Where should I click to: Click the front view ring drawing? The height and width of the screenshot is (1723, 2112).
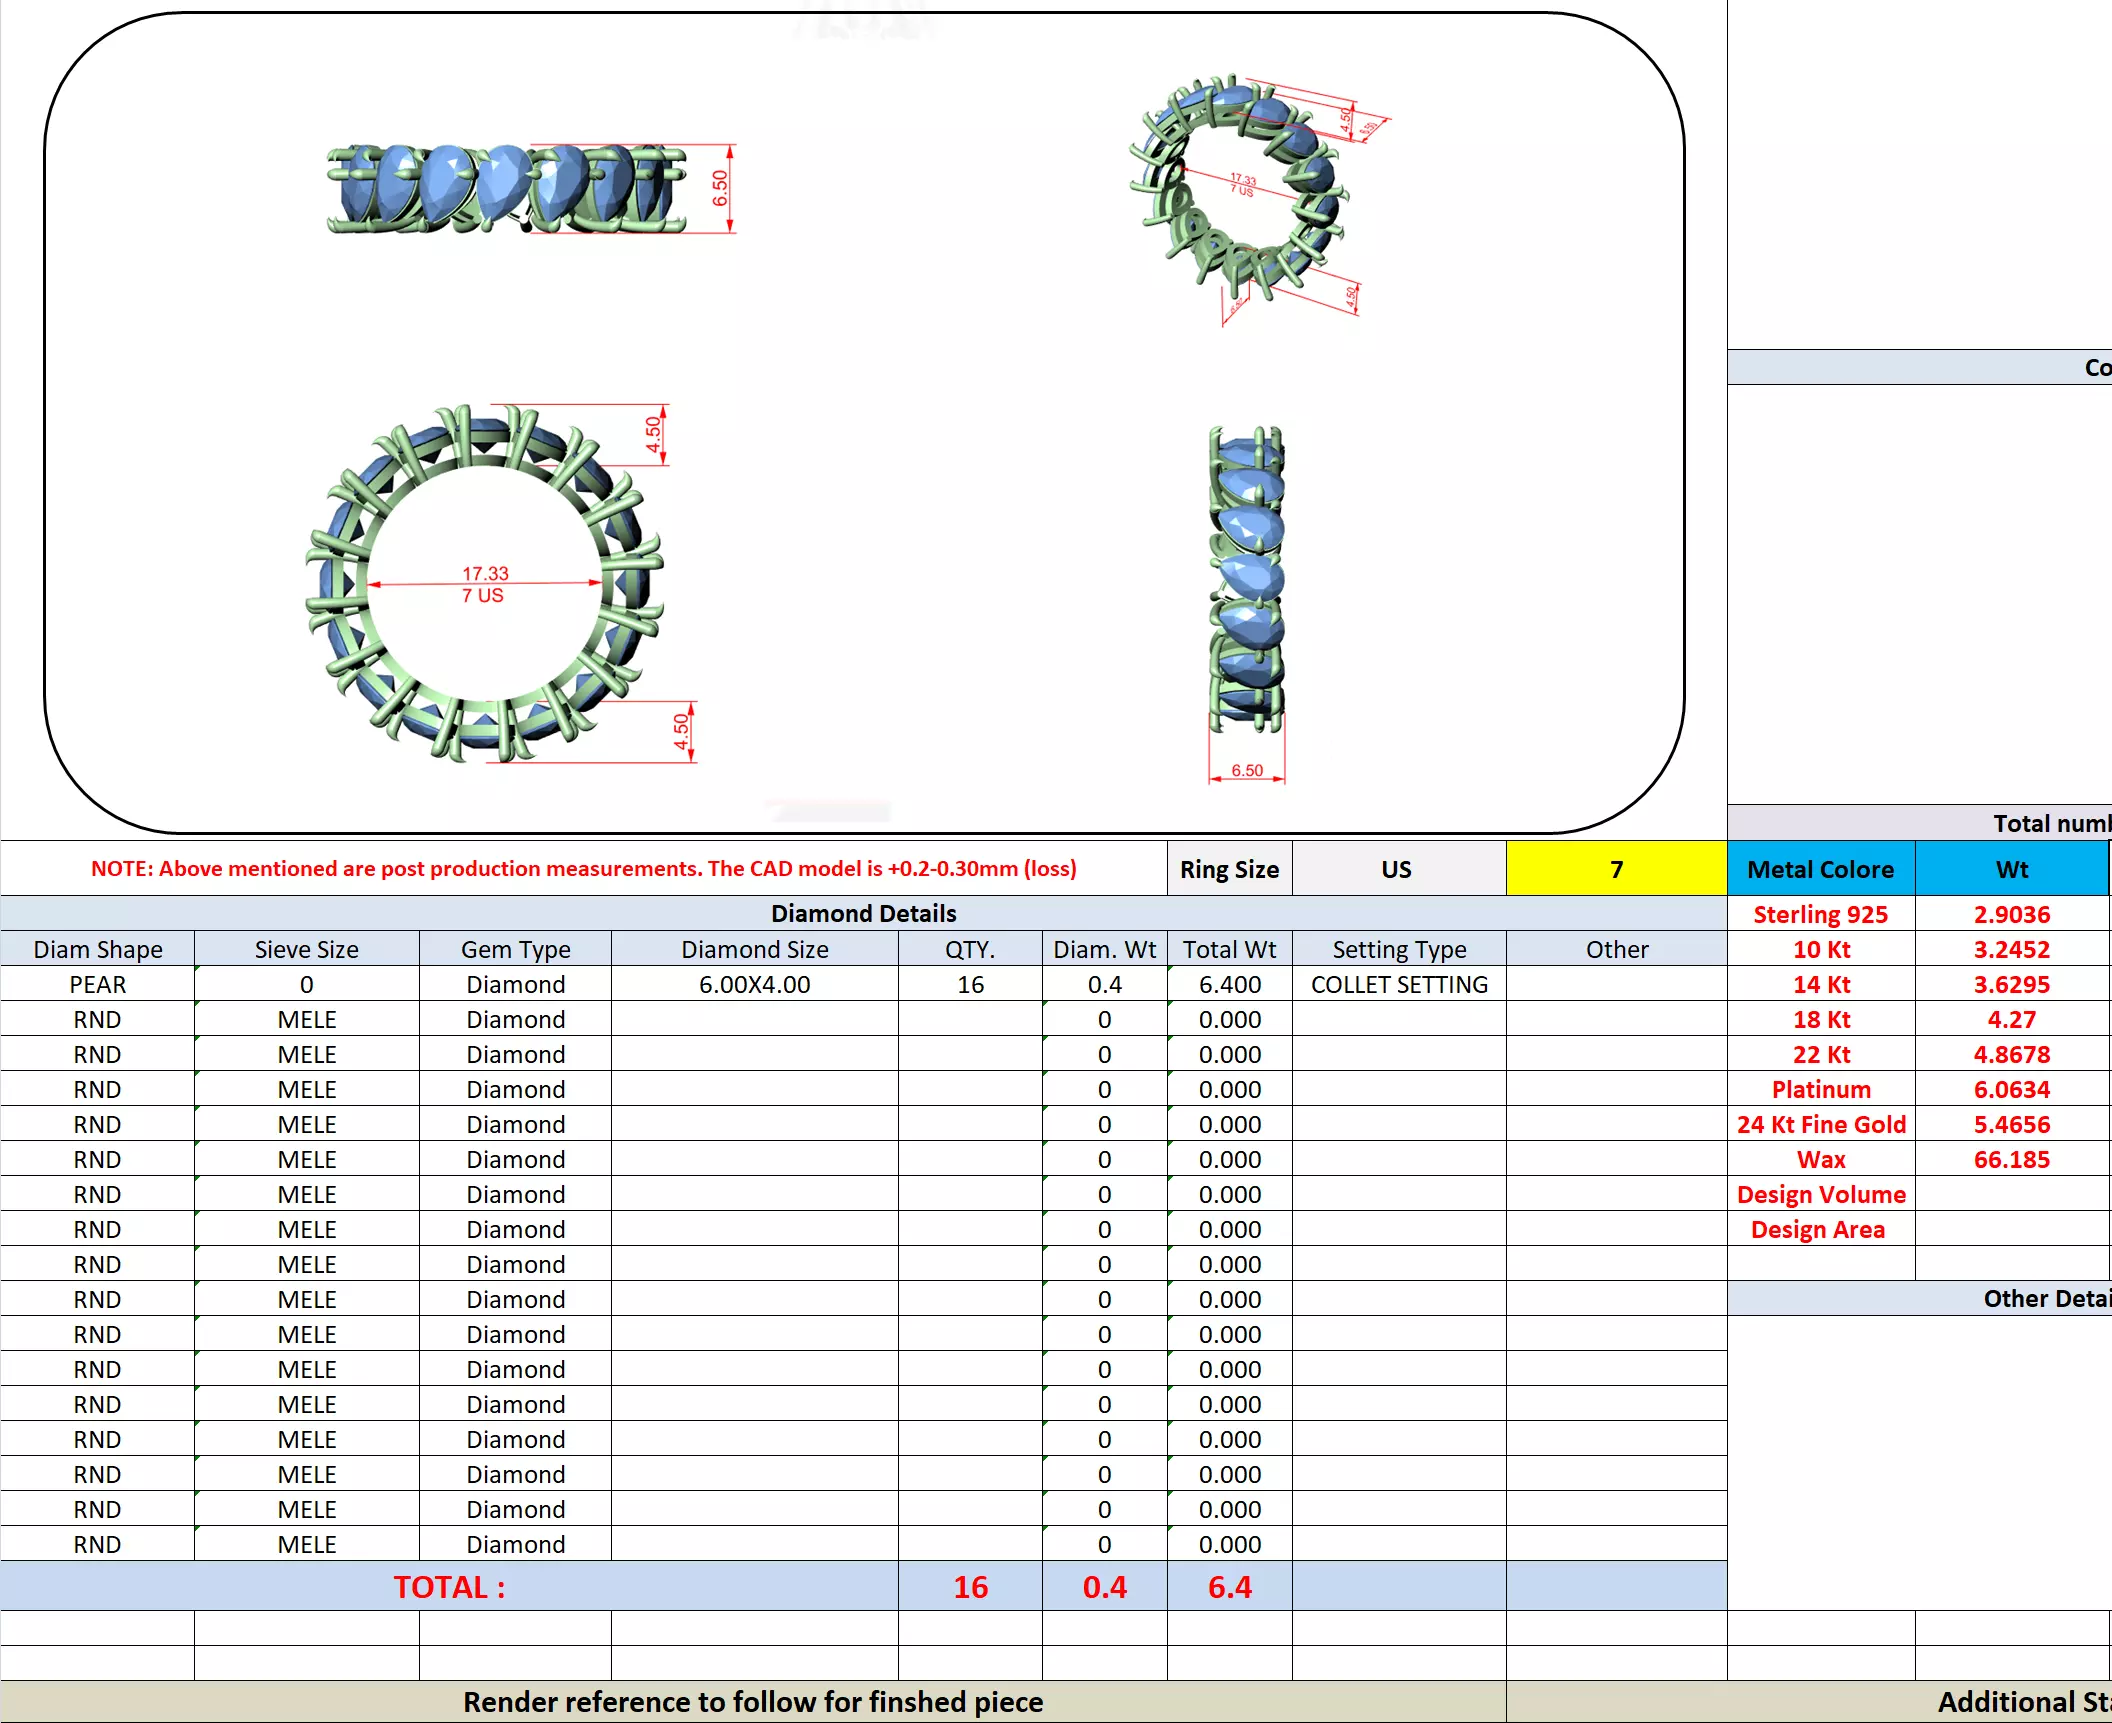pyautogui.click(x=484, y=584)
